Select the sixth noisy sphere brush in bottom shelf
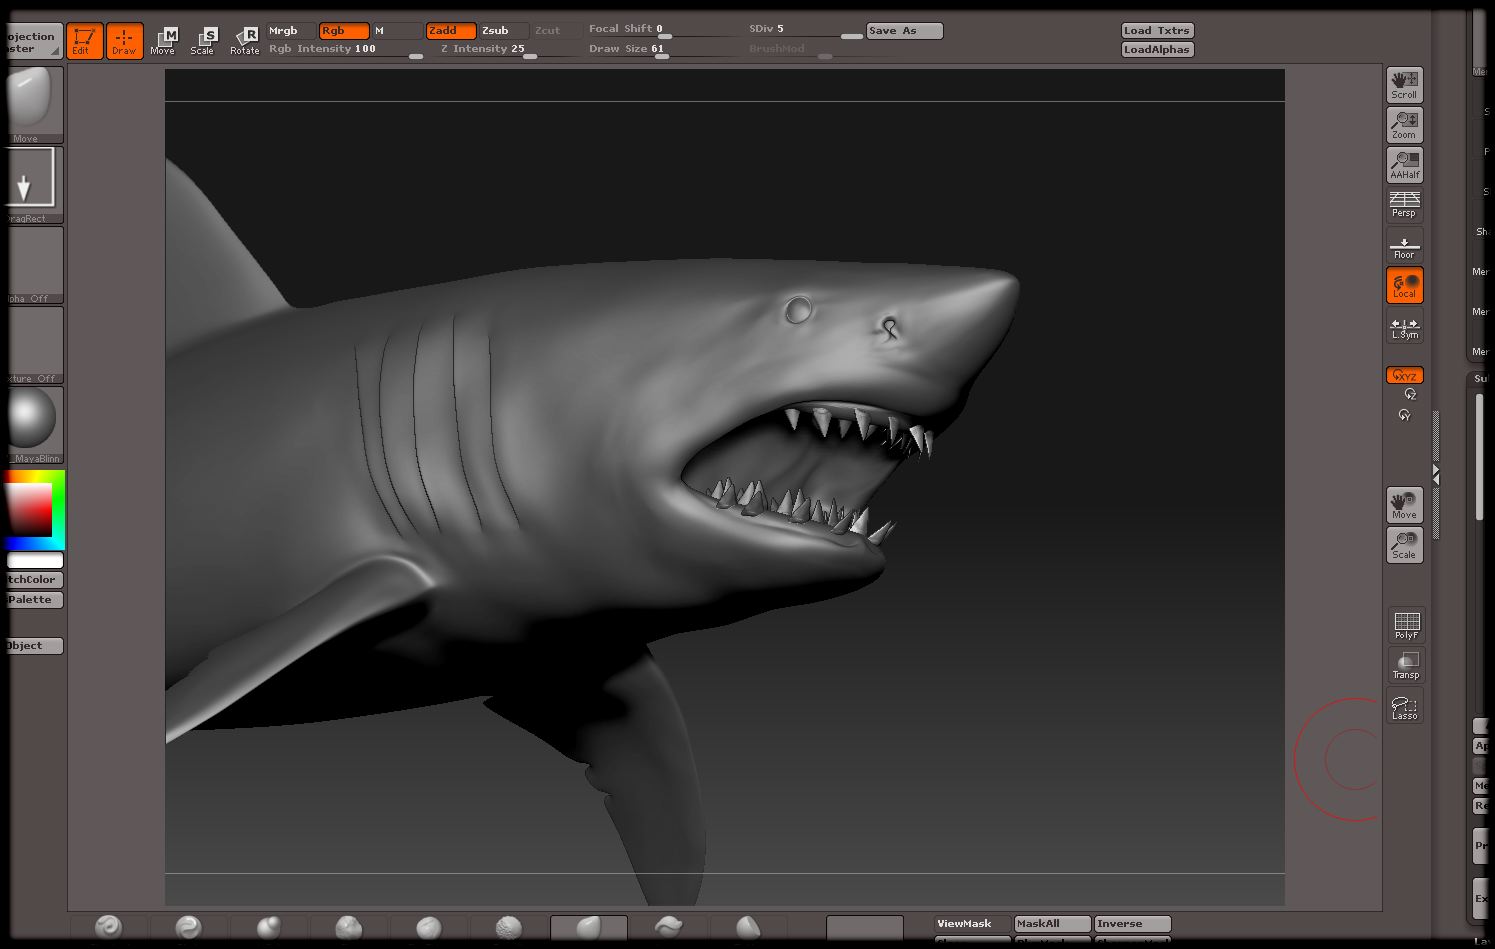Image resolution: width=1495 pixels, height=949 pixels. 508,928
